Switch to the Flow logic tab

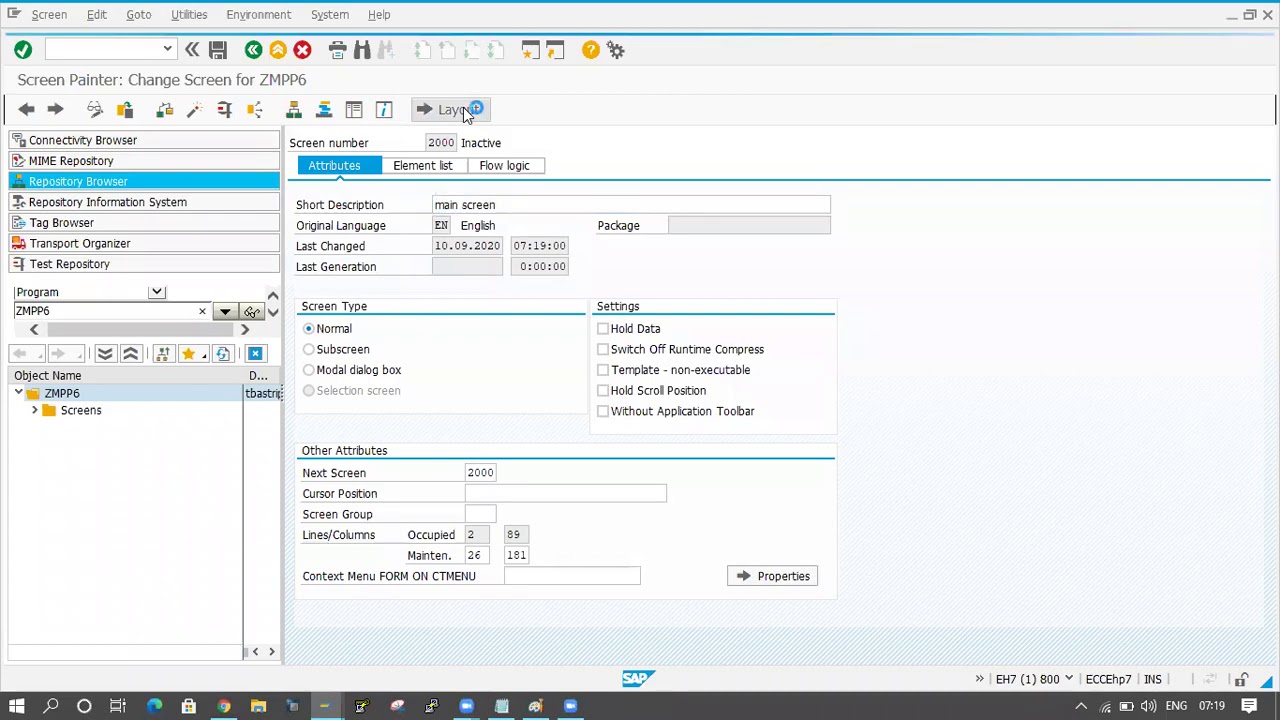coord(504,166)
